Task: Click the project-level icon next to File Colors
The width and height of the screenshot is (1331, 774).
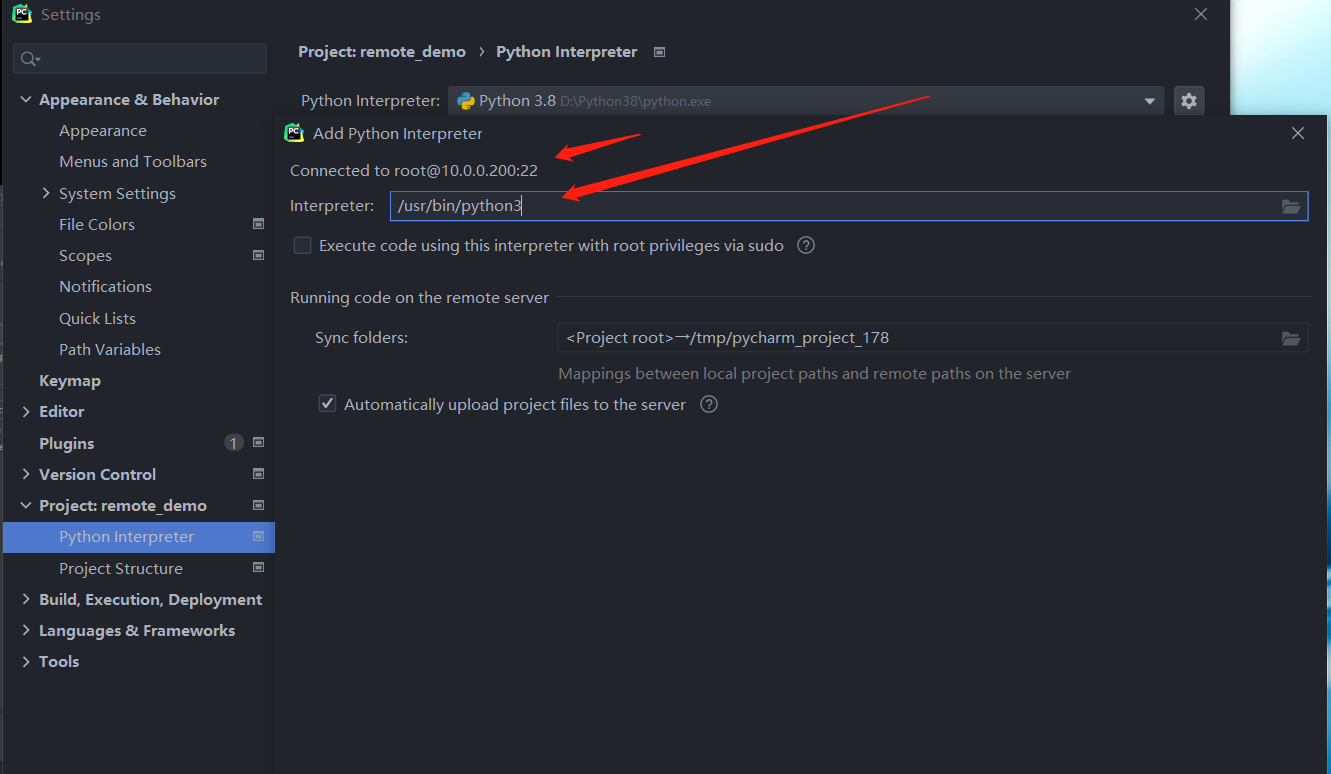Action: point(258,224)
